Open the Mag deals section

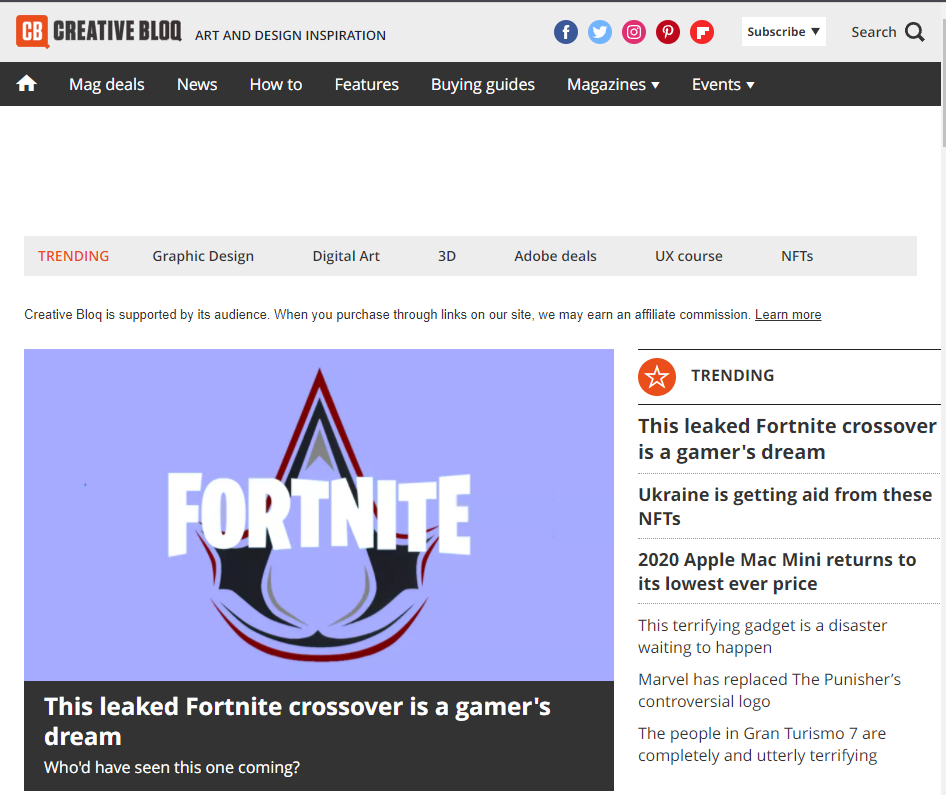coord(107,84)
